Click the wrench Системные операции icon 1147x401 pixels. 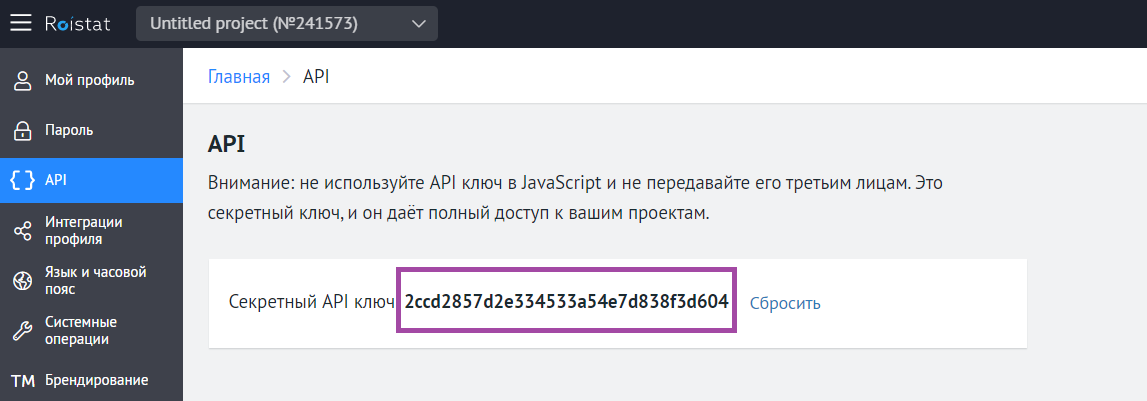22,331
